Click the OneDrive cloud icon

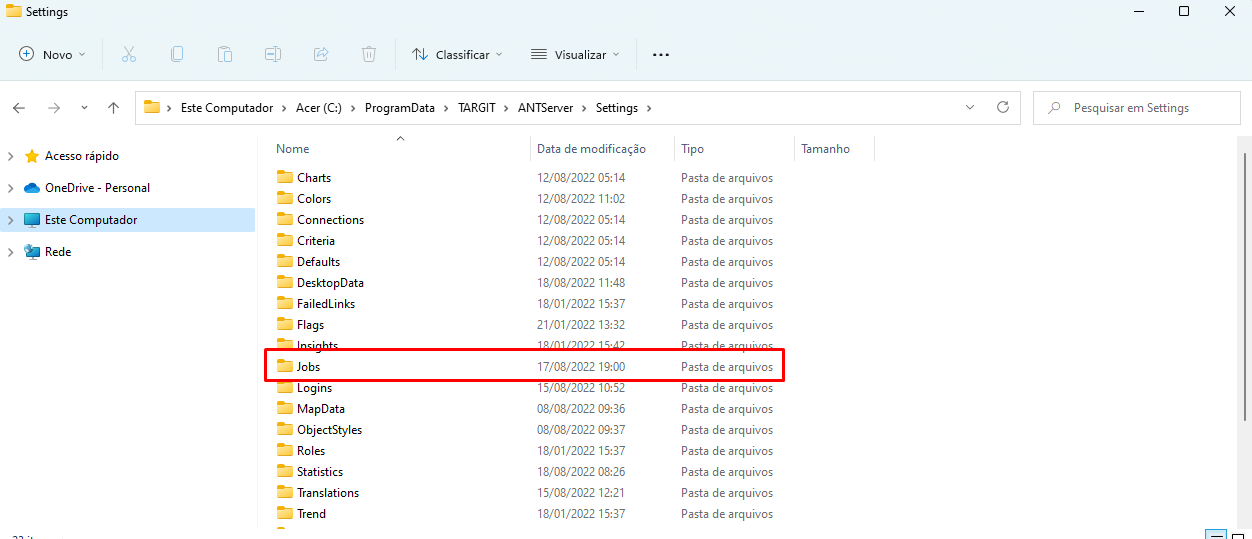click(x=32, y=187)
